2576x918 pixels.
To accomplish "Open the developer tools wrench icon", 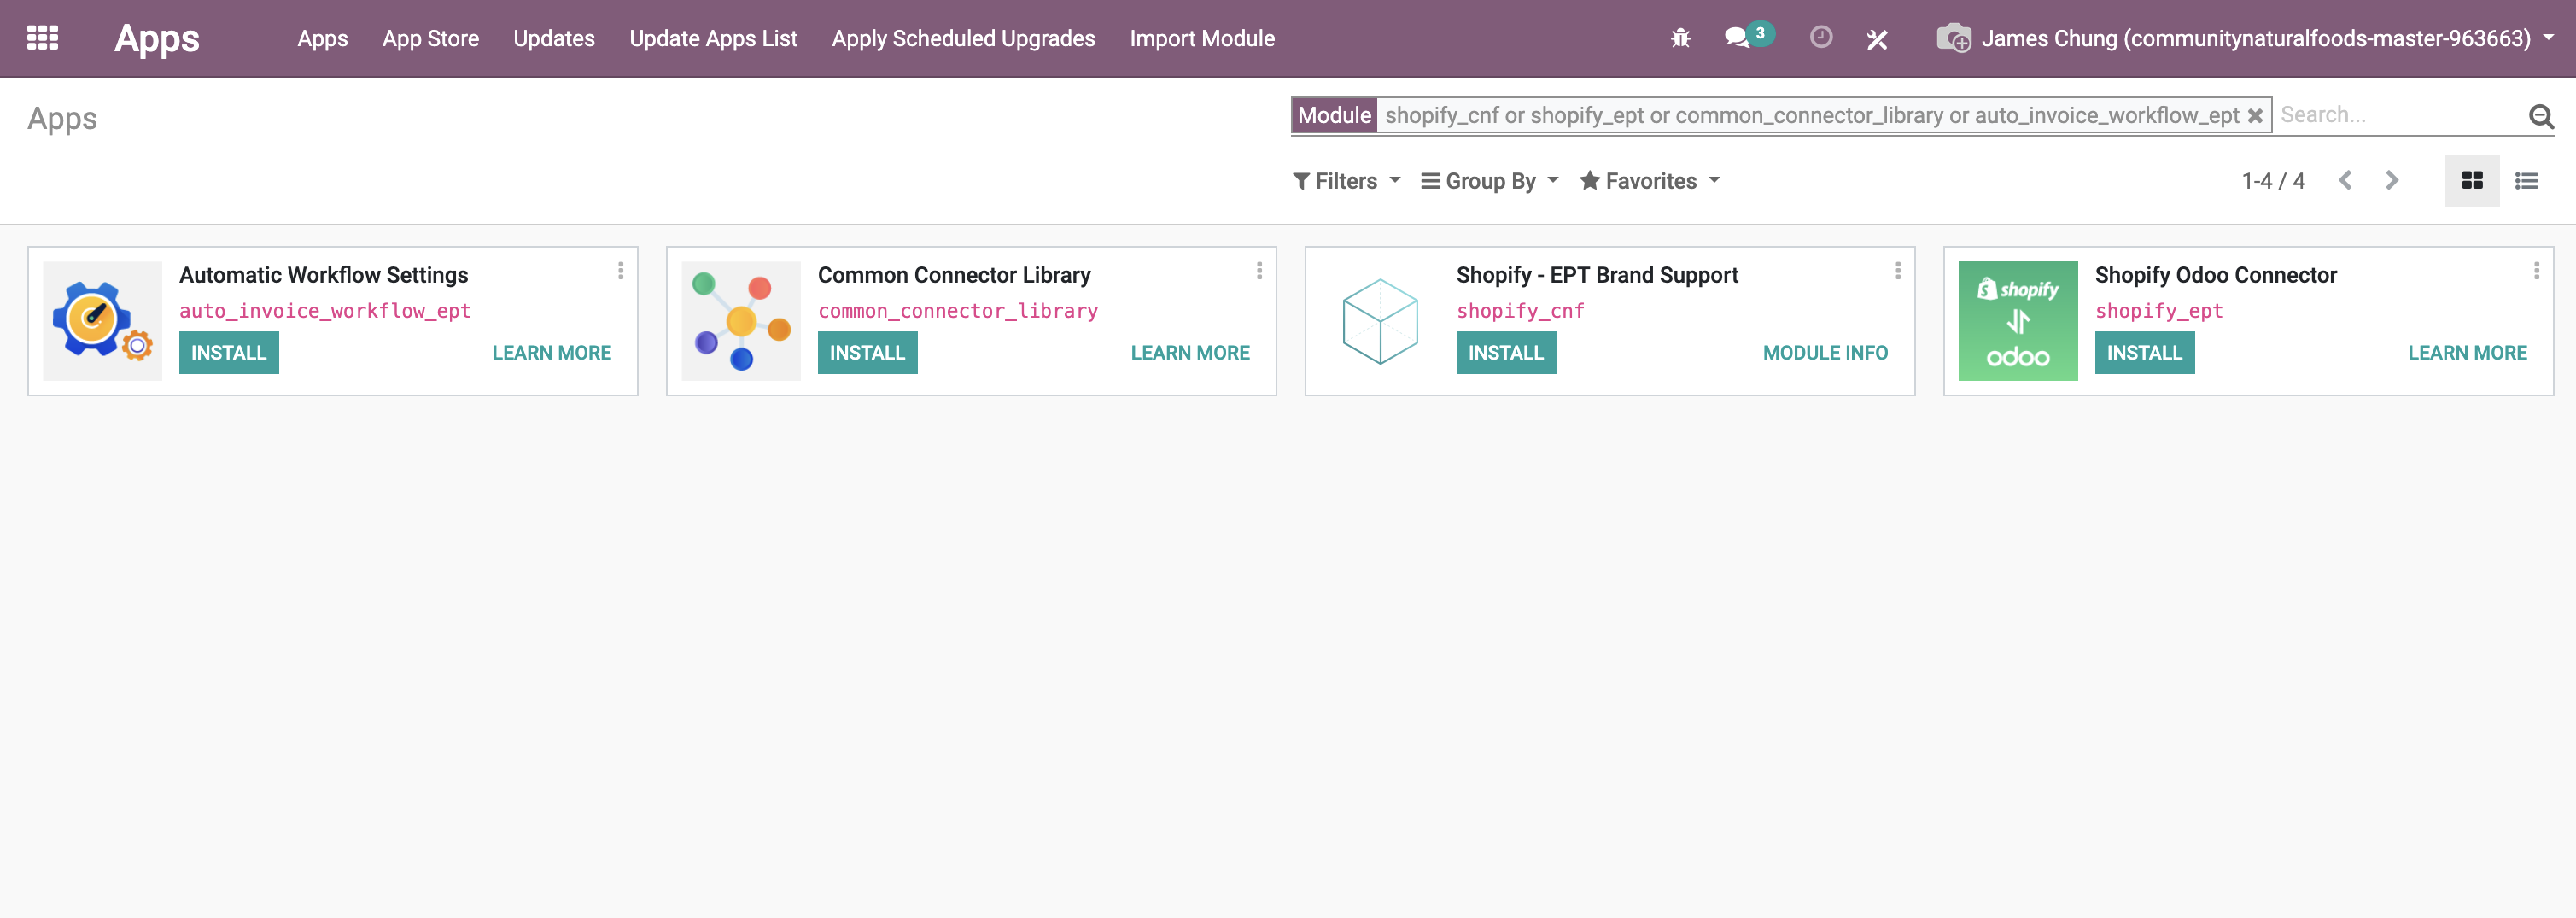I will point(1877,39).
